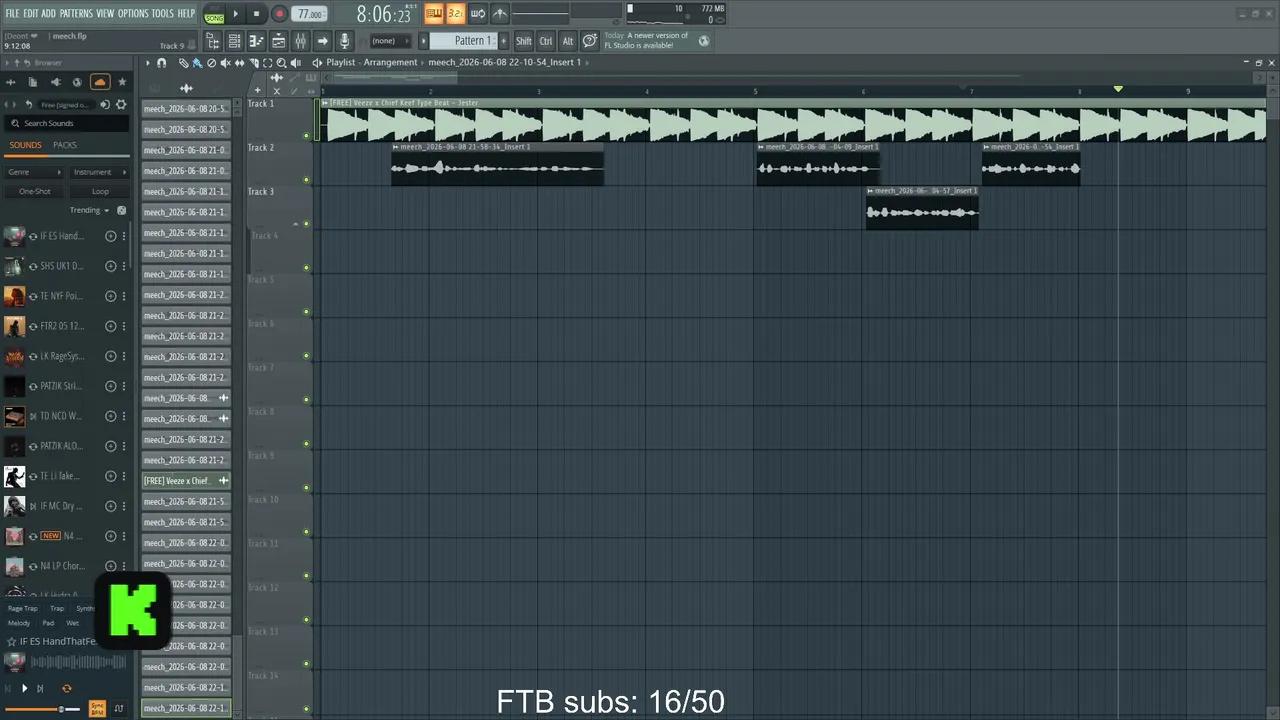Click the newer version of FL Studio notice
1280x720 pixels.
click(658, 41)
